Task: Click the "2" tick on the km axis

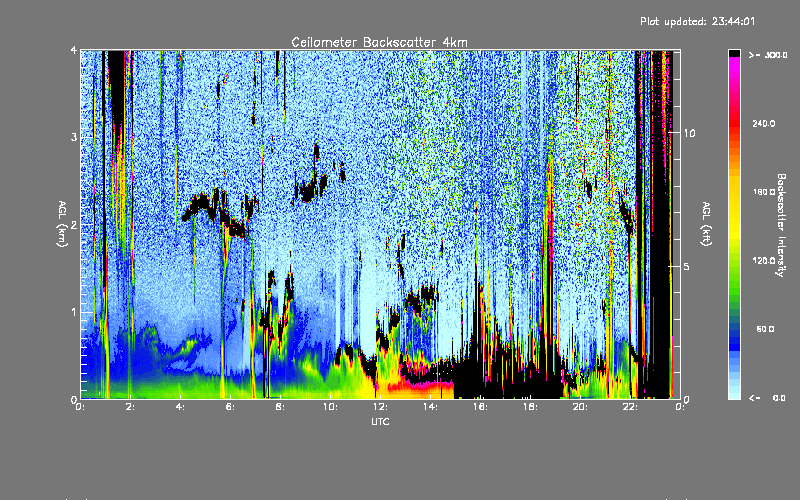Action: 74,225
